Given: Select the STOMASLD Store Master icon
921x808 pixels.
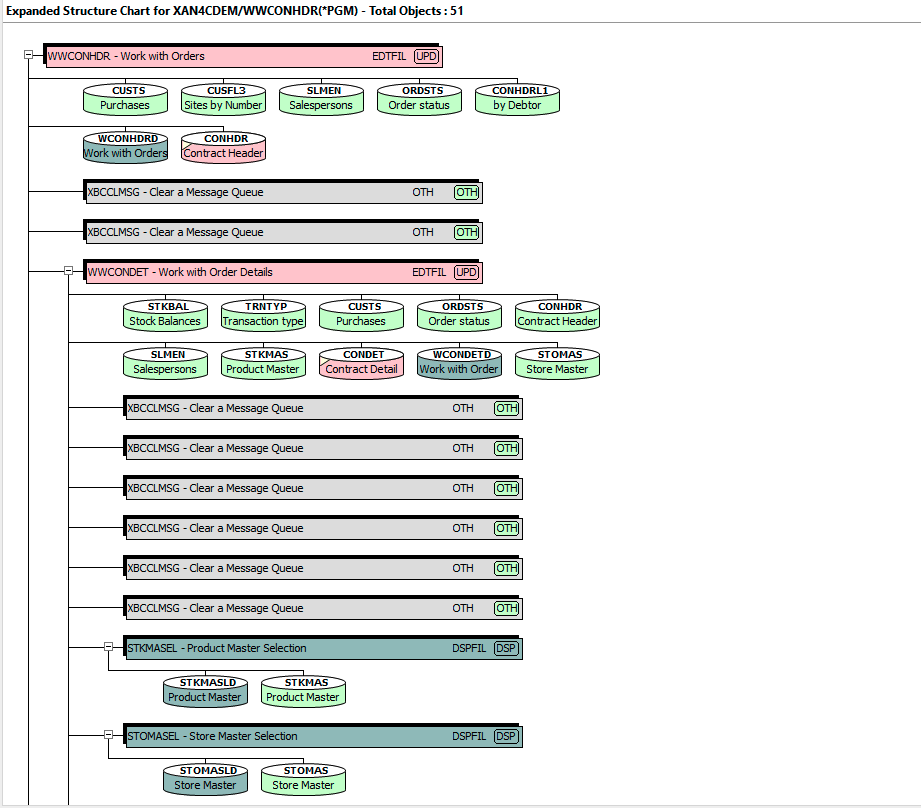Looking at the screenshot, I should pos(204,777).
